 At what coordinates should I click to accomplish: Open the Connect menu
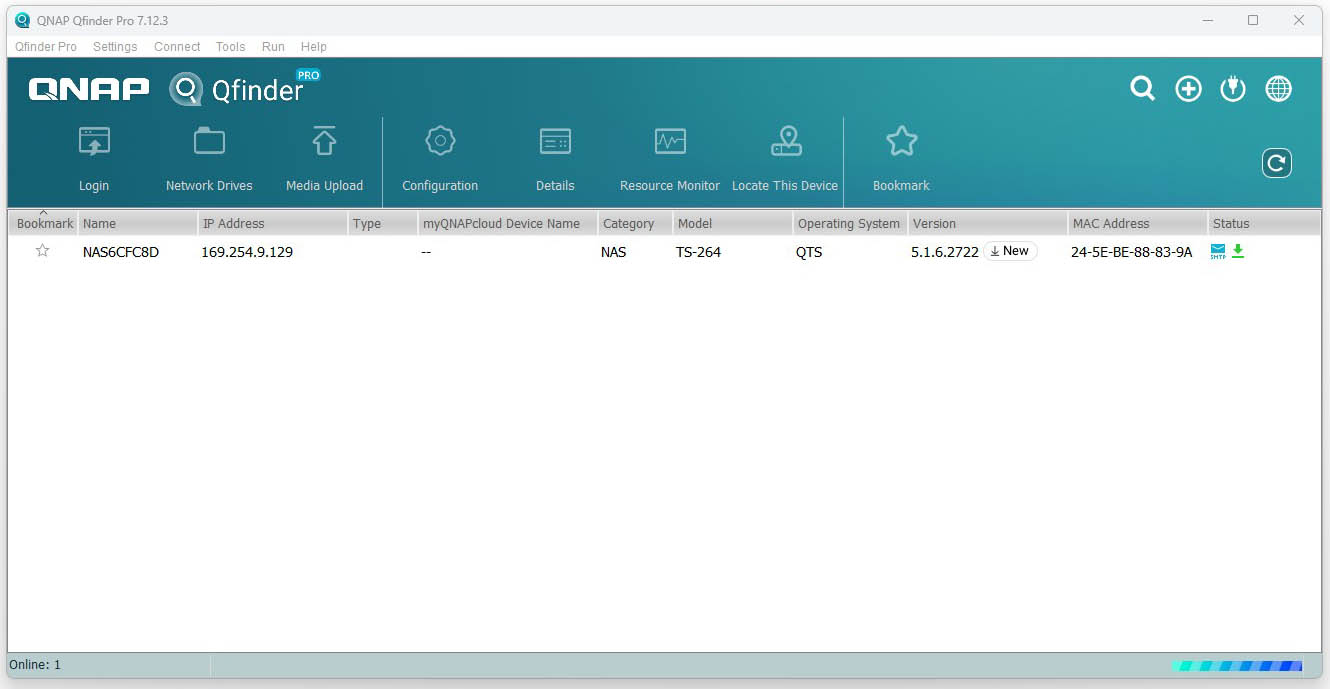click(177, 47)
